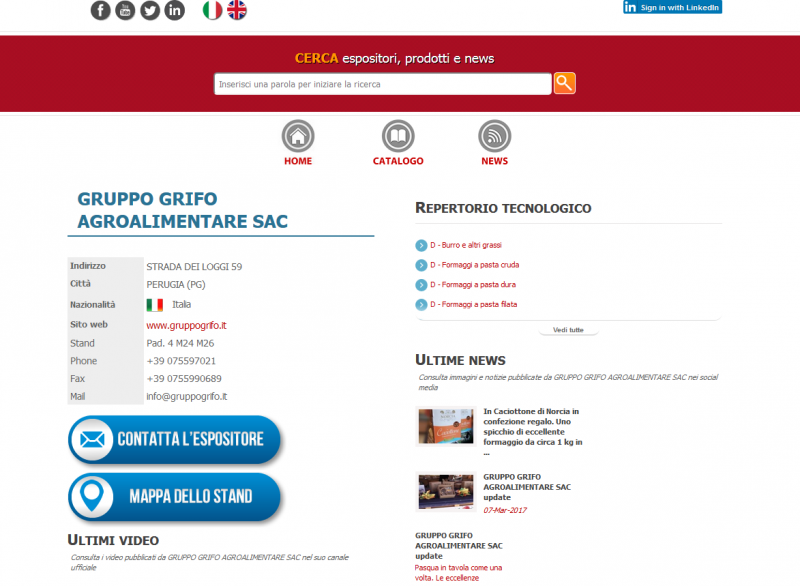The height and width of the screenshot is (586, 800).
Task: Click arrow icon beside Formaggi a pasta filata
Action: point(421,304)
